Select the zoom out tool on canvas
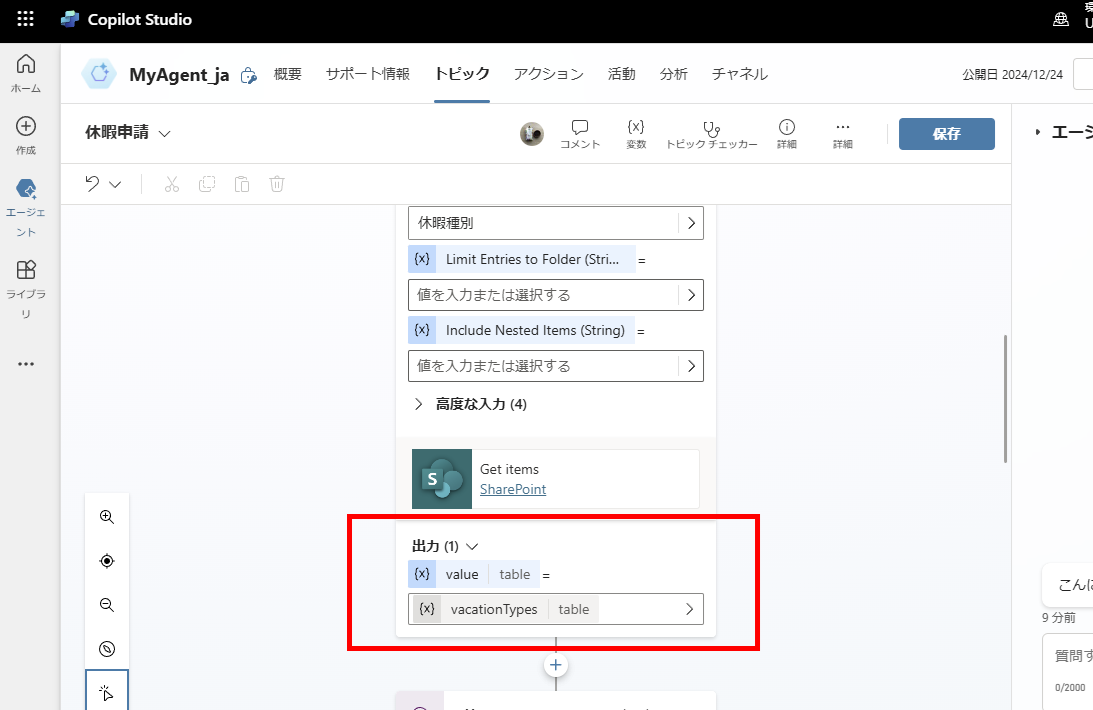The width and height of the screenshot is (1093, 710). point(106,604)
